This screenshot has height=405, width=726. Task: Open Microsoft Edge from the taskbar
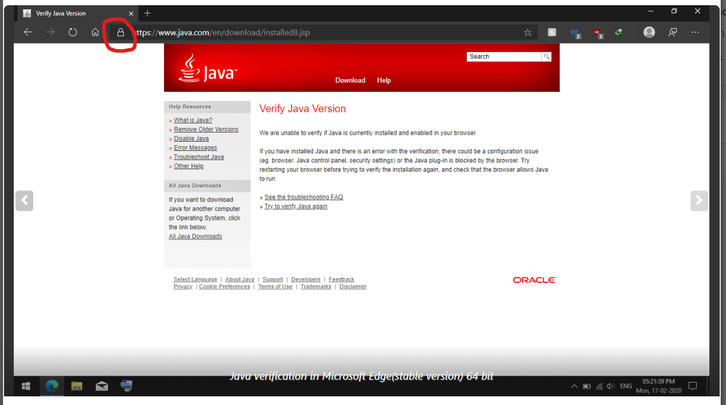[x=51, y=386]
